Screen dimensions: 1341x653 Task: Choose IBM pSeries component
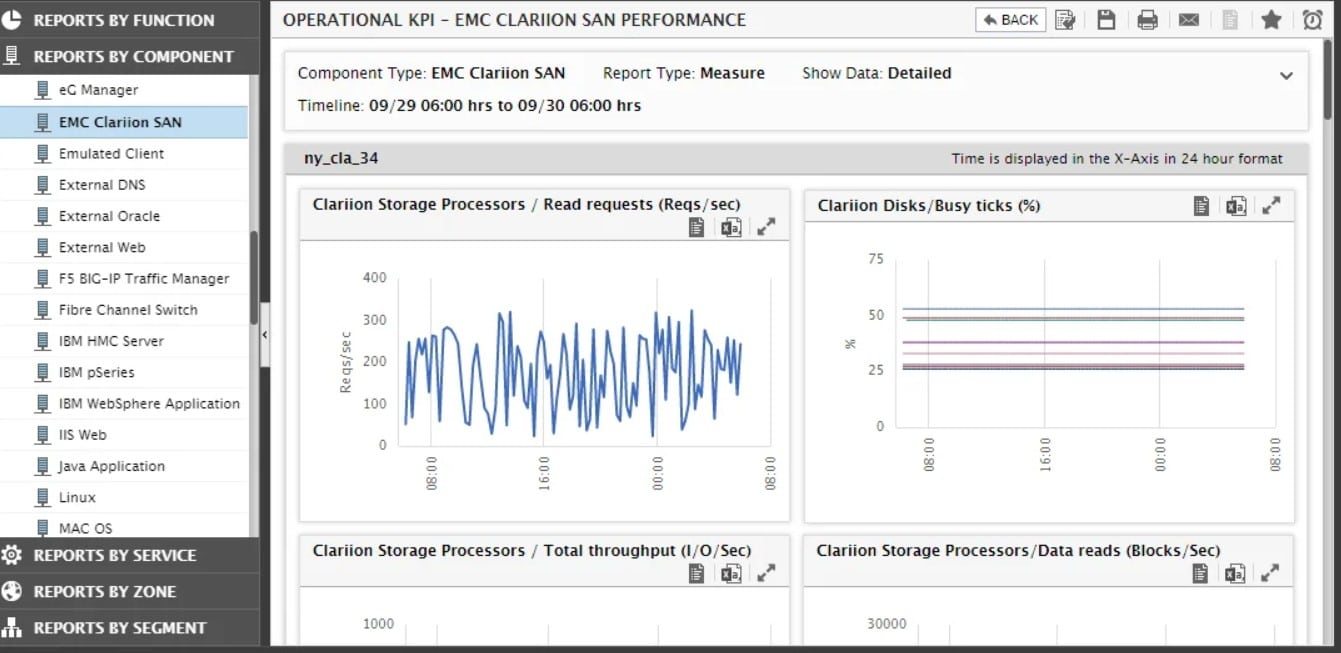tap(124, 372)
